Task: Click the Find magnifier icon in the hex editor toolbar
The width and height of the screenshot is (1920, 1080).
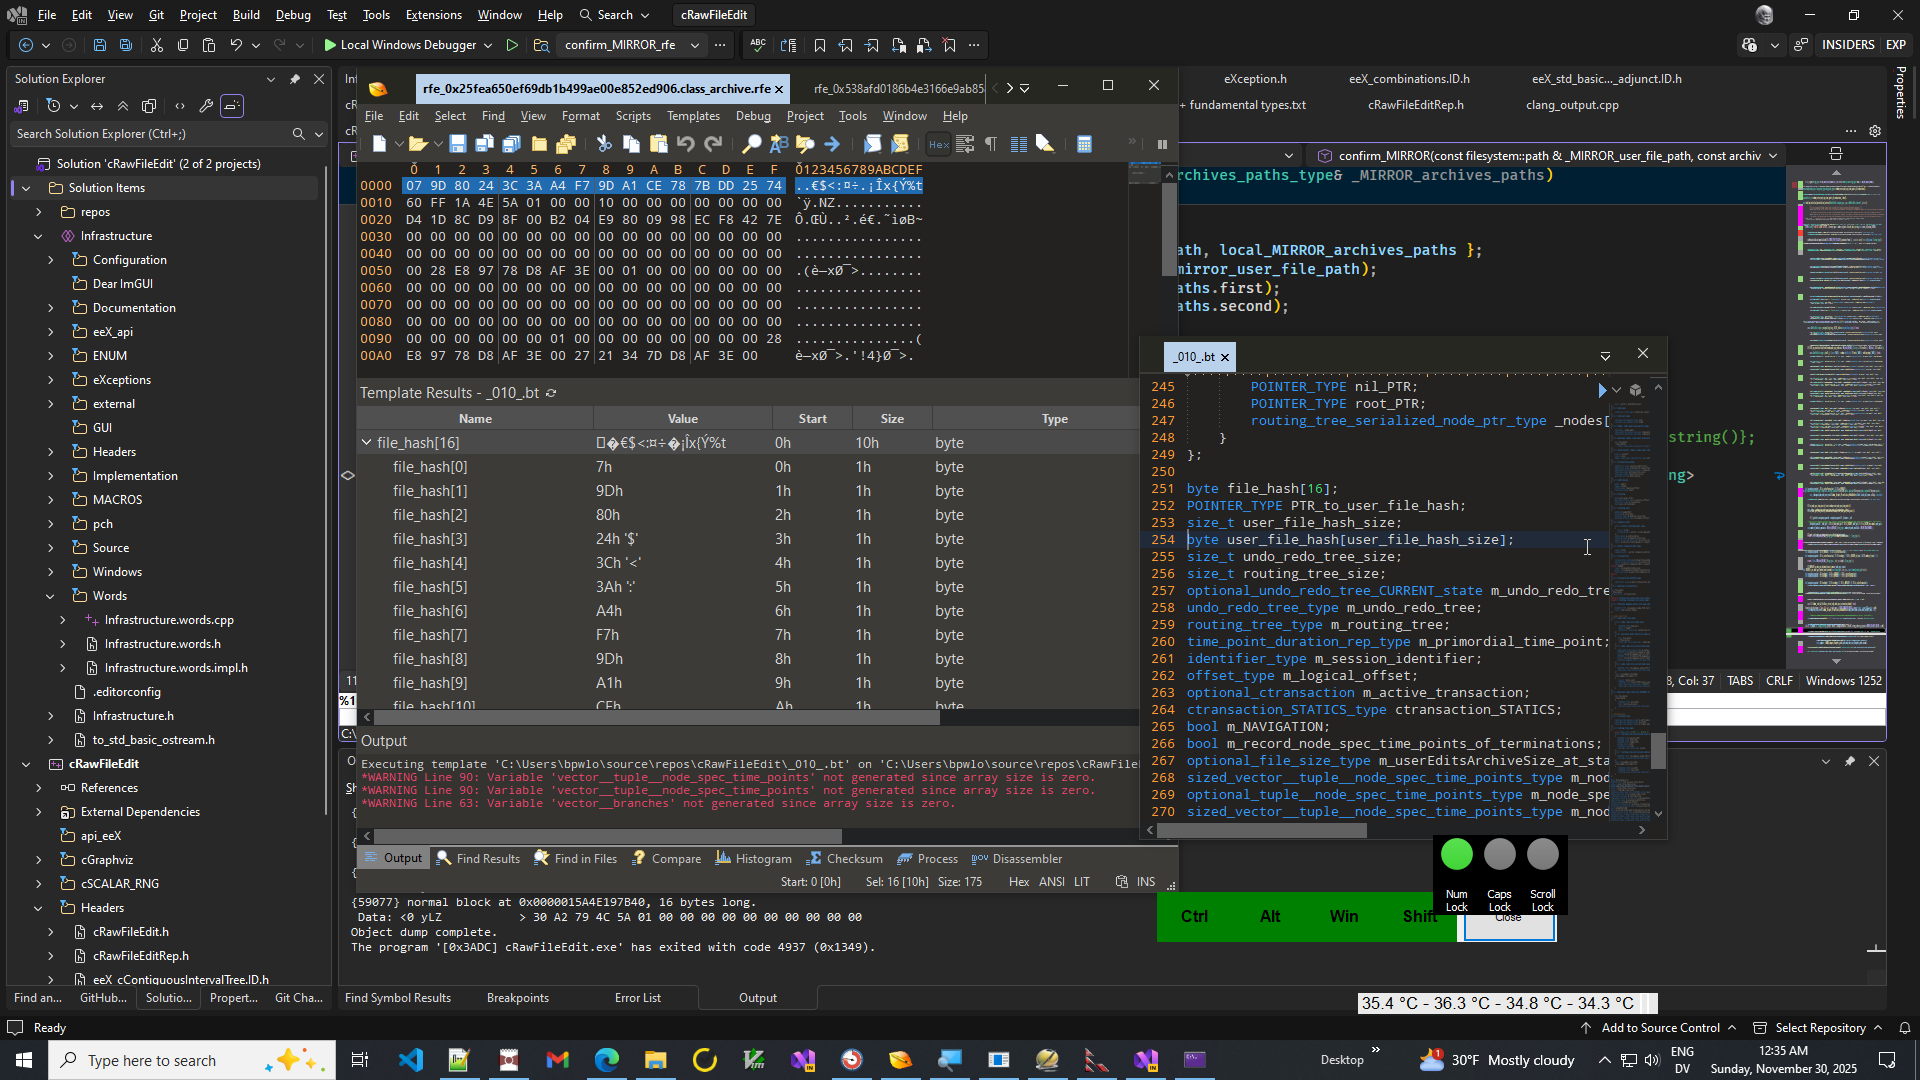Action: 751,144
